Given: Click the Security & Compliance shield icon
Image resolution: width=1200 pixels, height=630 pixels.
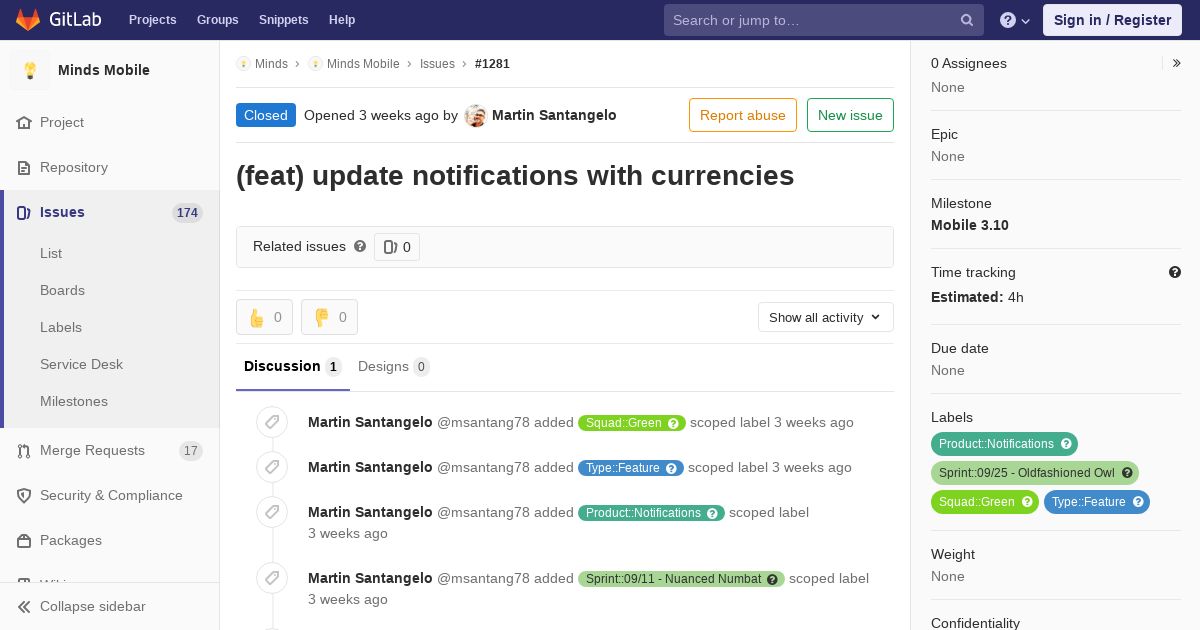Looking at the screenshot, I should click(x=24, y=496).
